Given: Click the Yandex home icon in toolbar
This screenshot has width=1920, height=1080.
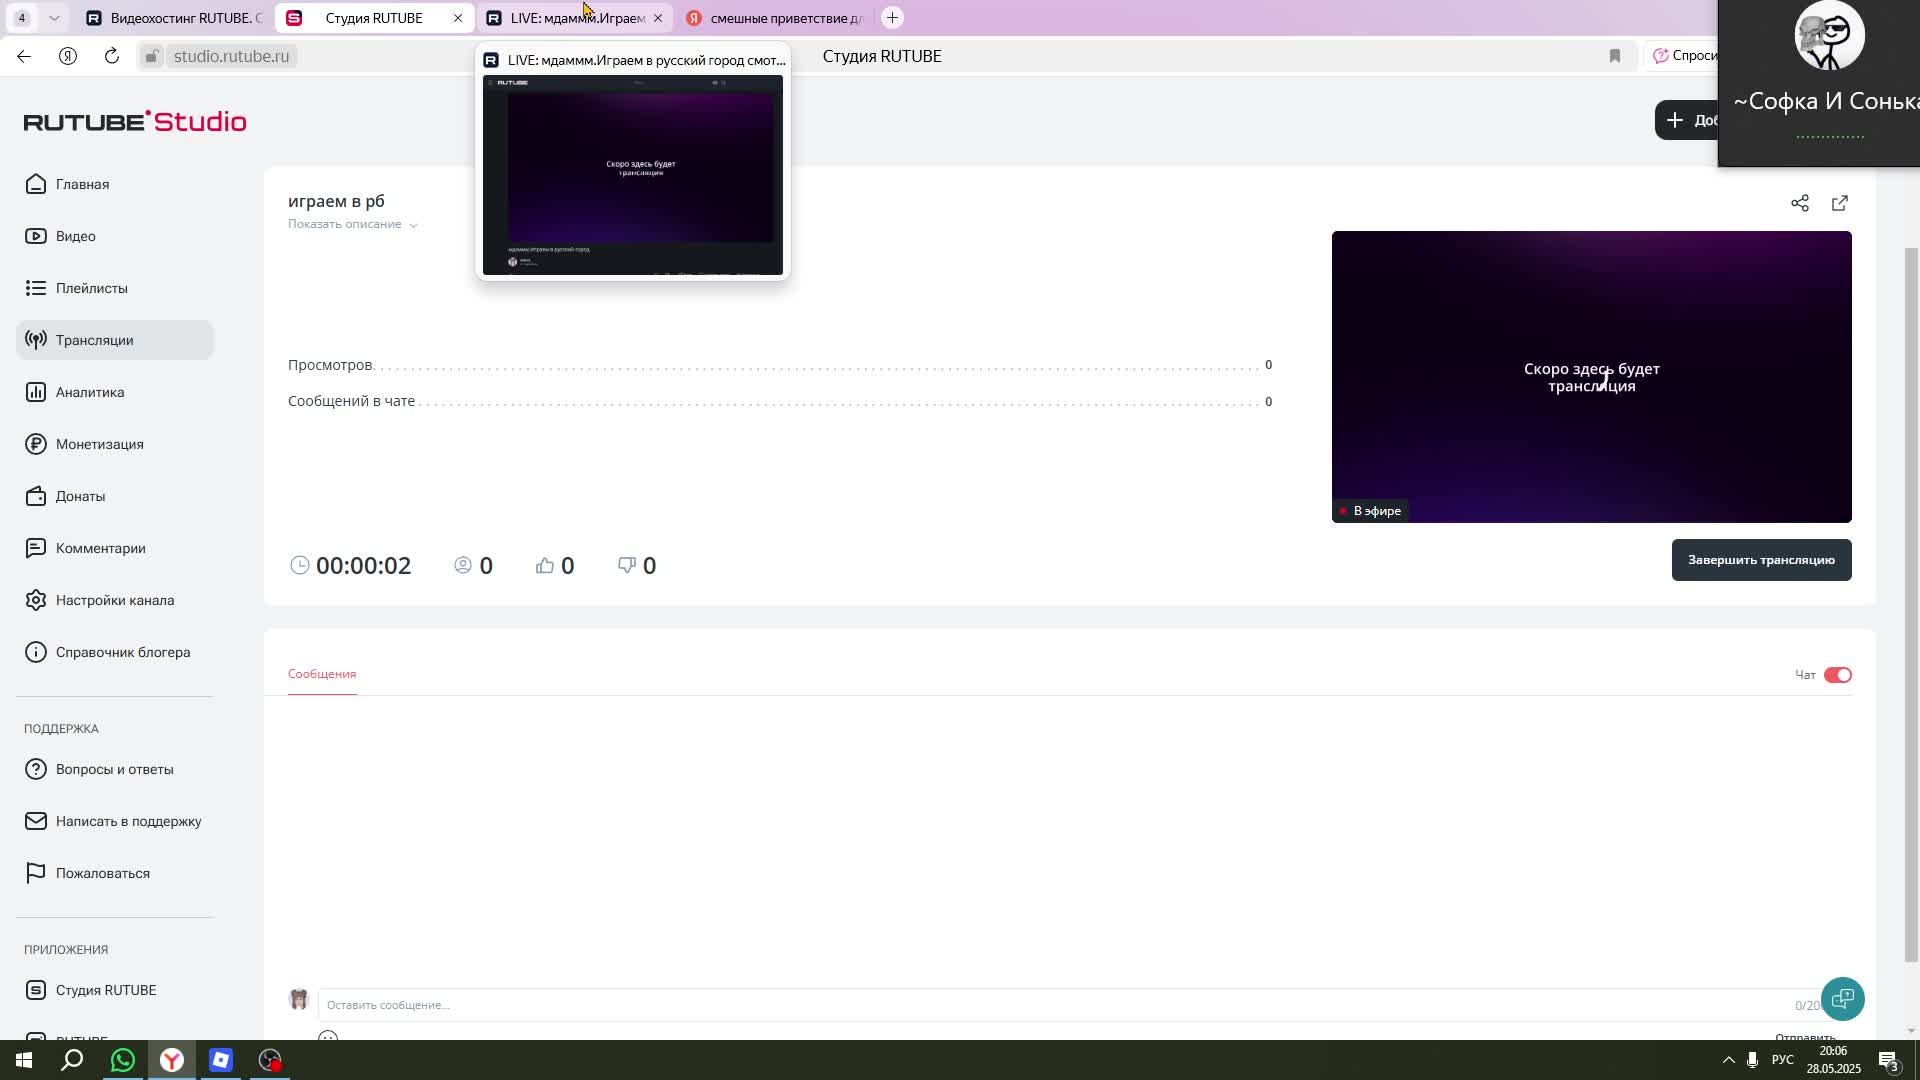Looking at the screenshot, I should [68, 56].
